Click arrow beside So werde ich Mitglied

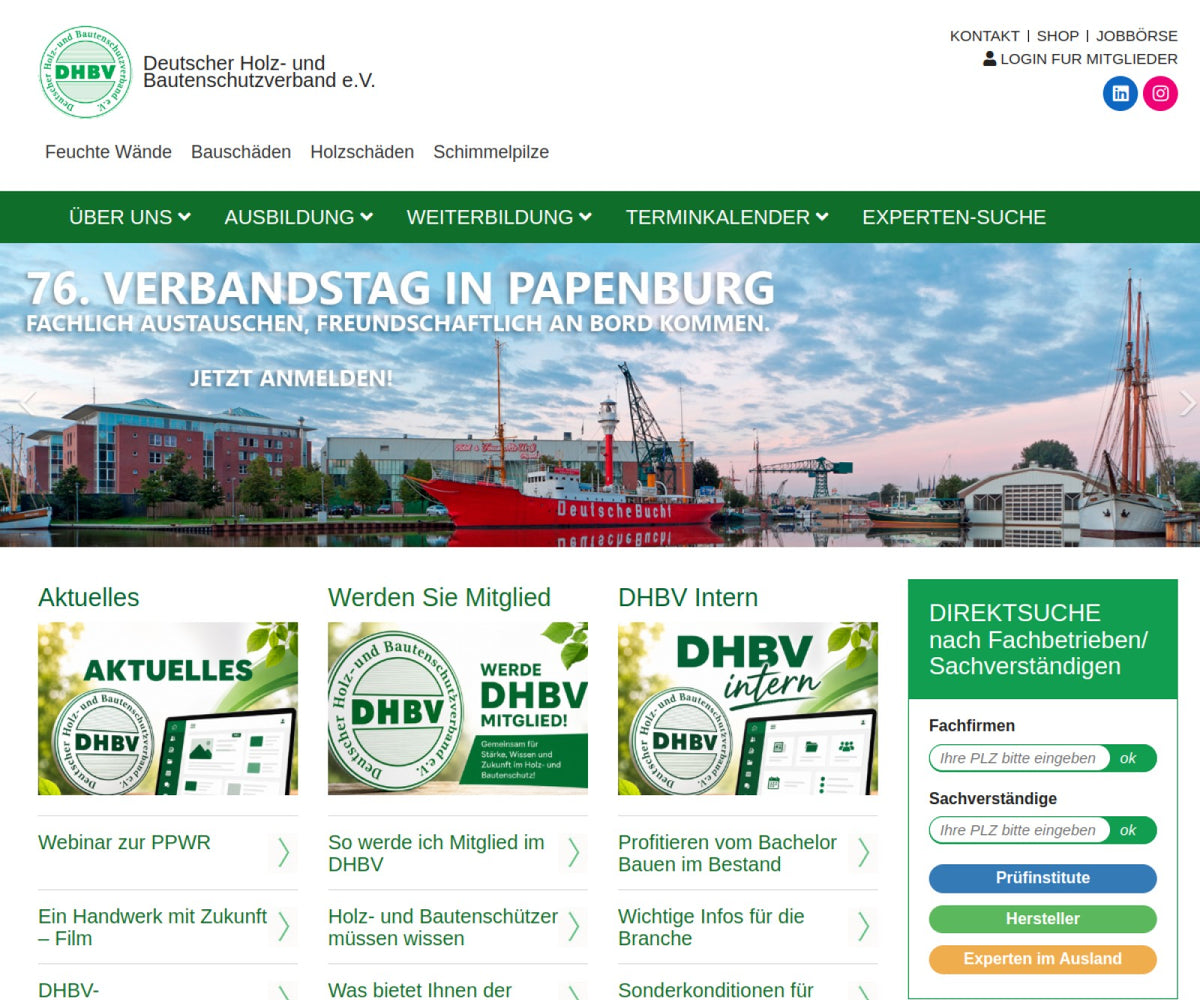click(x=573, y=852)
